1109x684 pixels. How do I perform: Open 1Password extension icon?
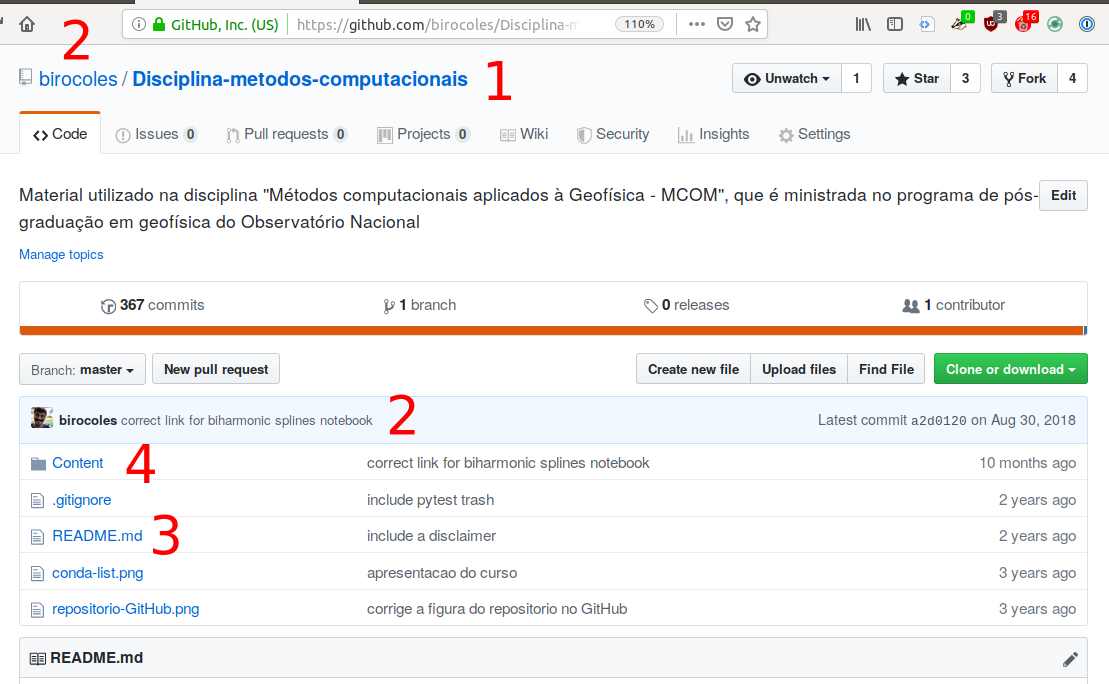(x=1087, y=25)
